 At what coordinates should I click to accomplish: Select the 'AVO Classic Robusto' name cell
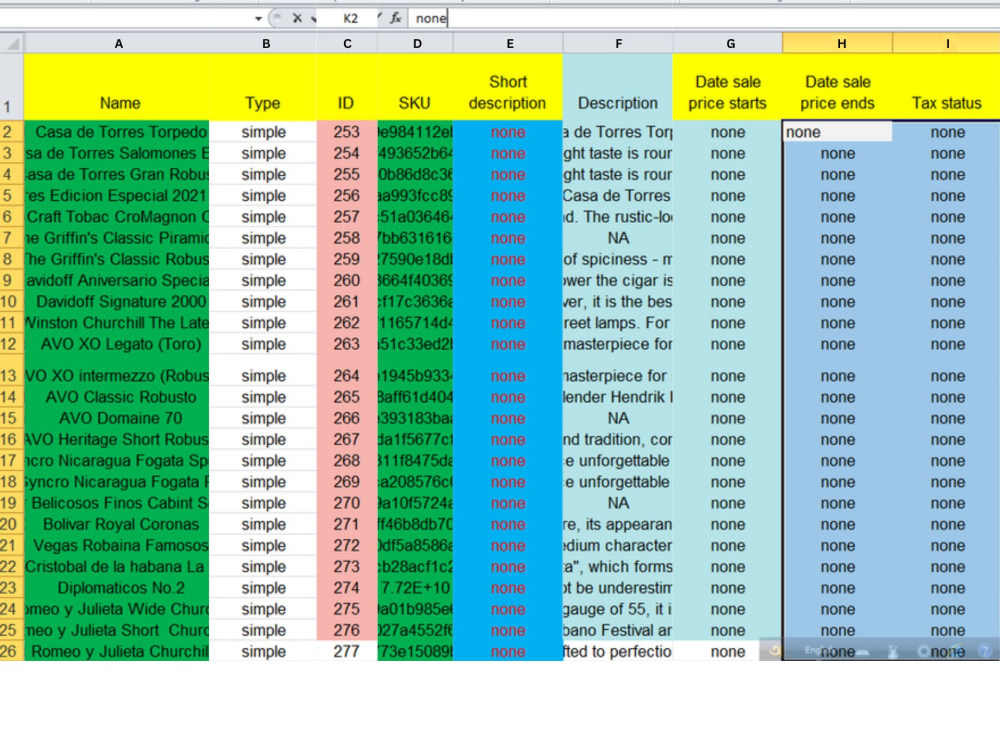(117, 397)
